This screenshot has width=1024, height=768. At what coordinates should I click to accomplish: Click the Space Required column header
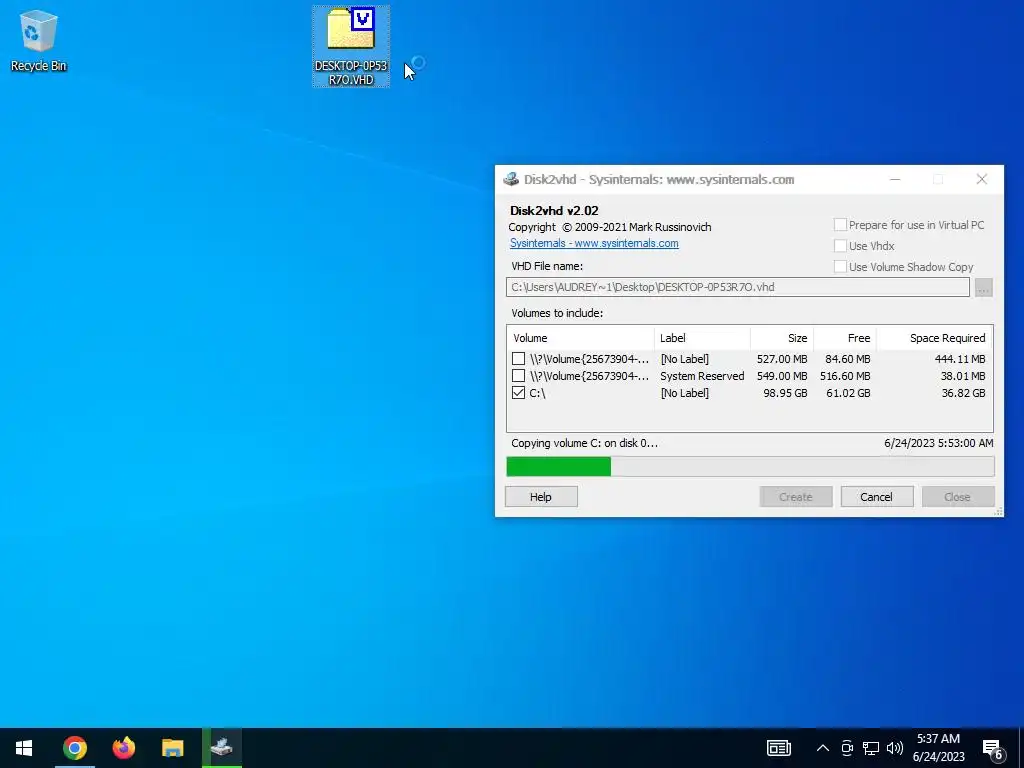pyautogui.click(x=934, y=338)
